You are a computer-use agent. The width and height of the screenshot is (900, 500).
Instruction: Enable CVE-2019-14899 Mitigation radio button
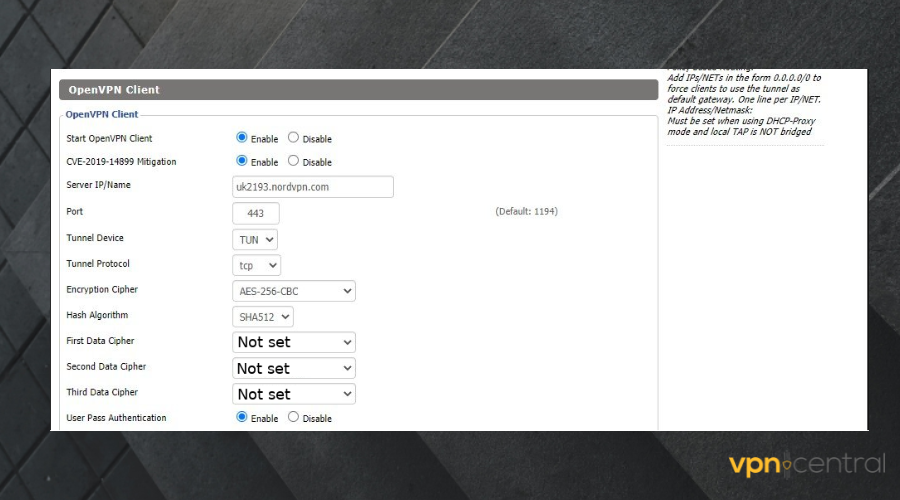click(x=242, y=161)
